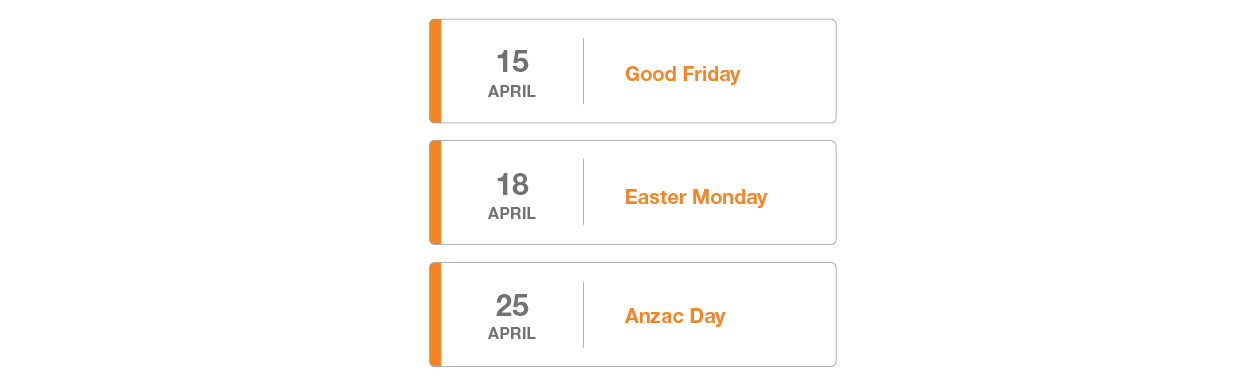Click empty space right of Easter Monday text
The width and height of the screenshot is (1260, 383).
802,194
